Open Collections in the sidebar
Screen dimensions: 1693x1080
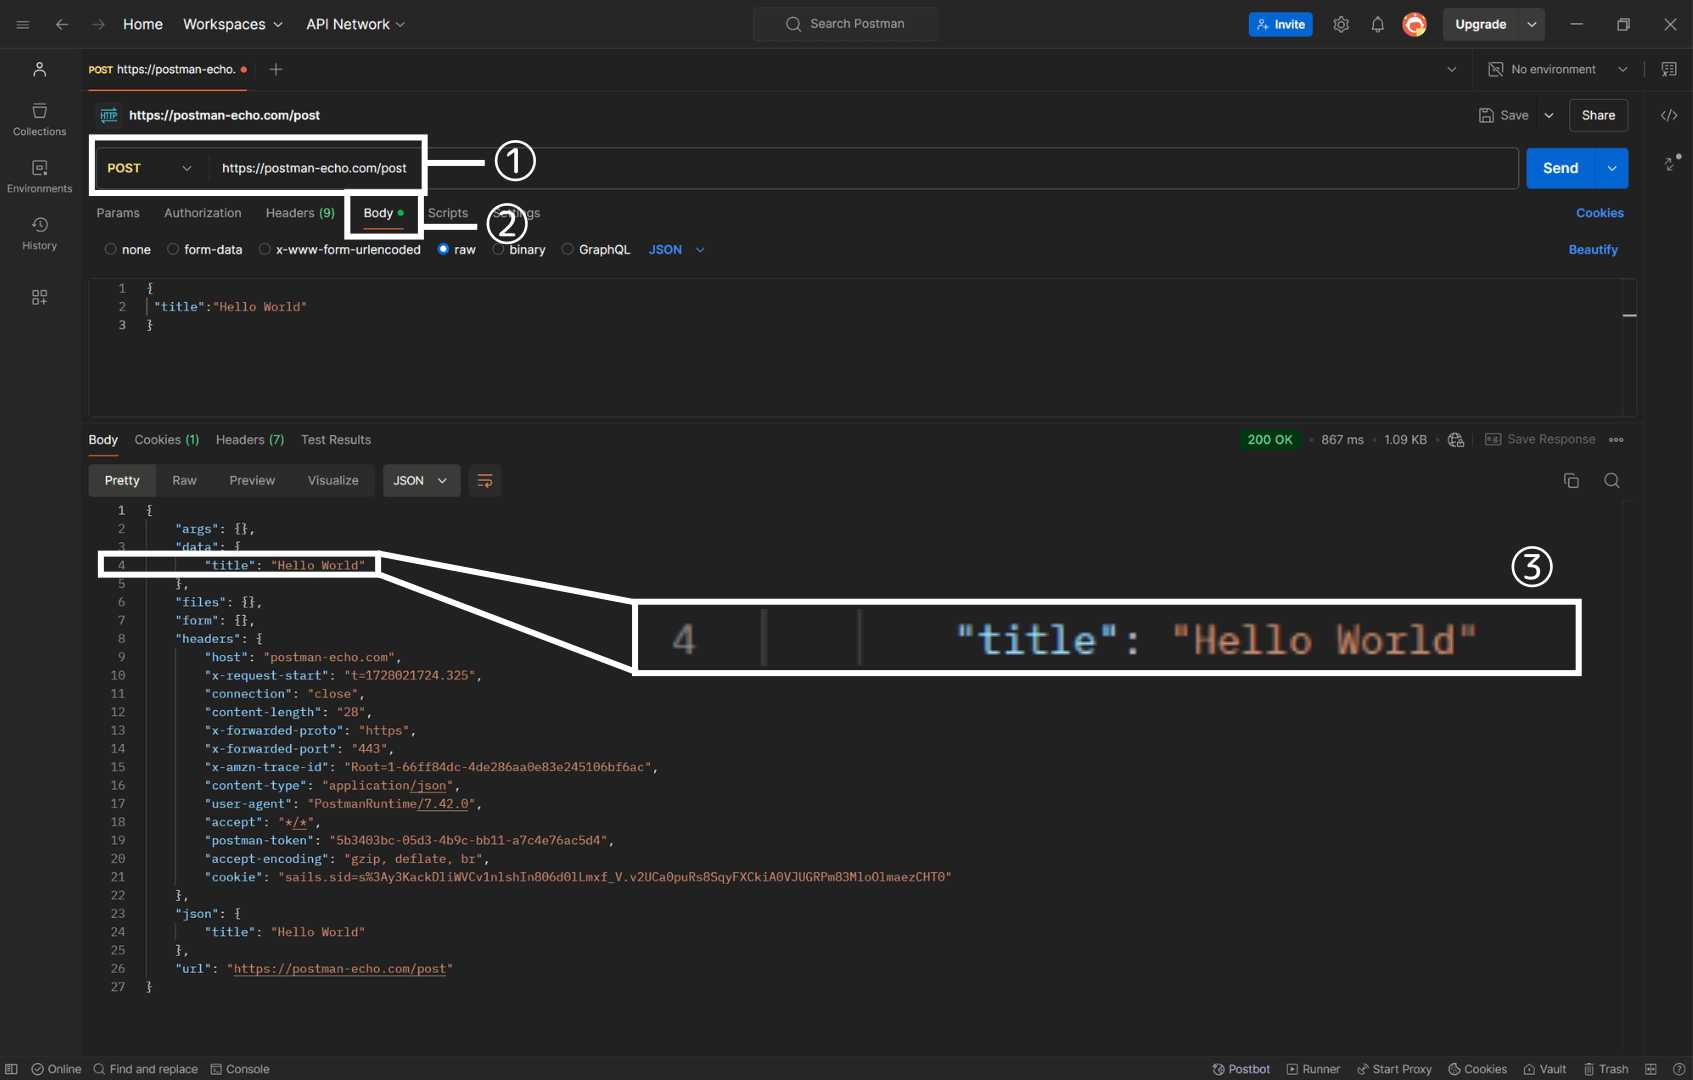(x=40, y=120)
